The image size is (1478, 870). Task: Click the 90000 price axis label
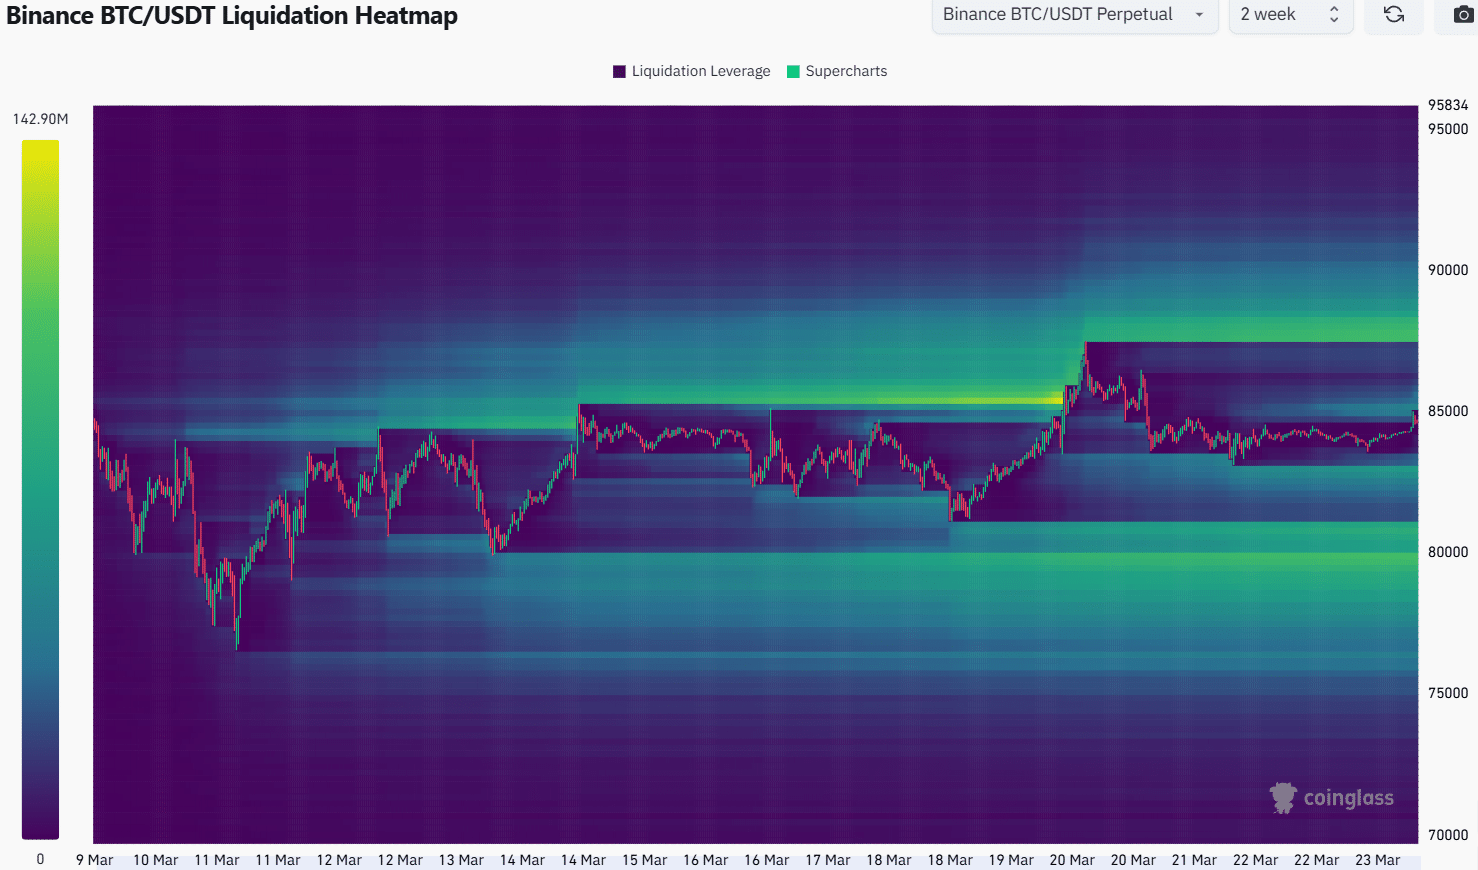1448,270
